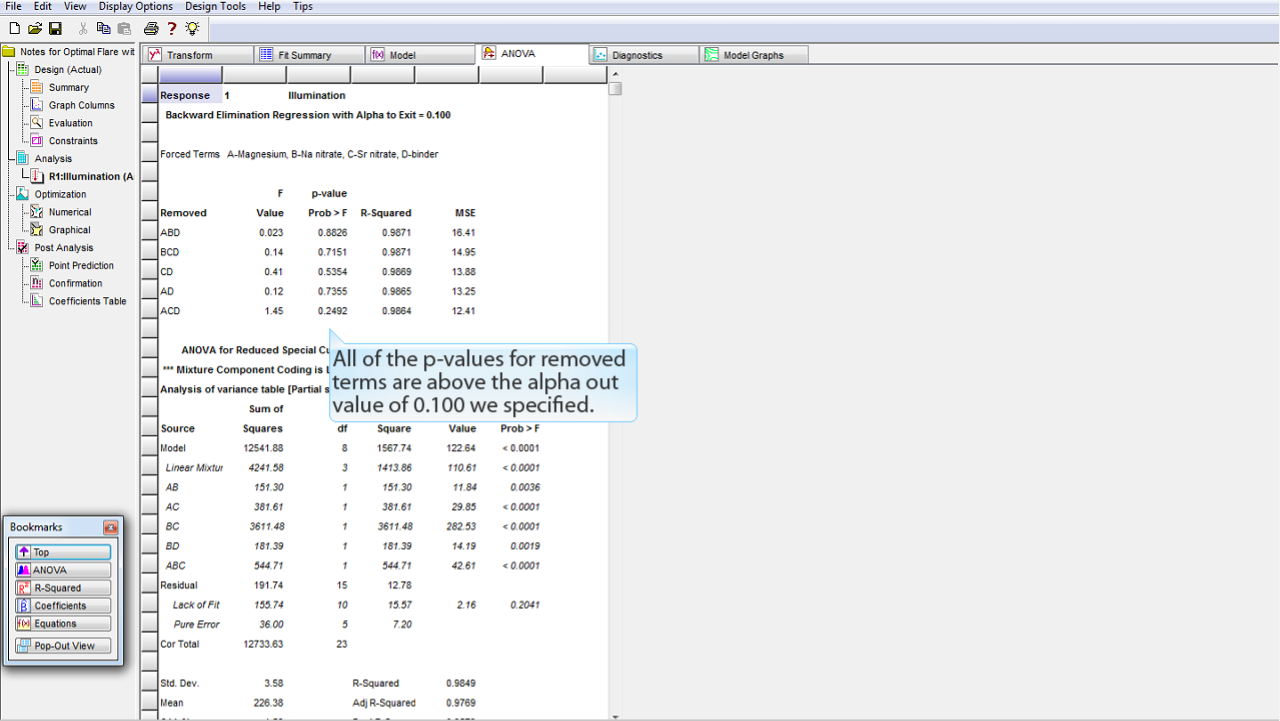Image resolution: width=1280 pixels, height=721 pixels.
Task: Click the light bulb tips icon
Action: (x=192, y=29)
